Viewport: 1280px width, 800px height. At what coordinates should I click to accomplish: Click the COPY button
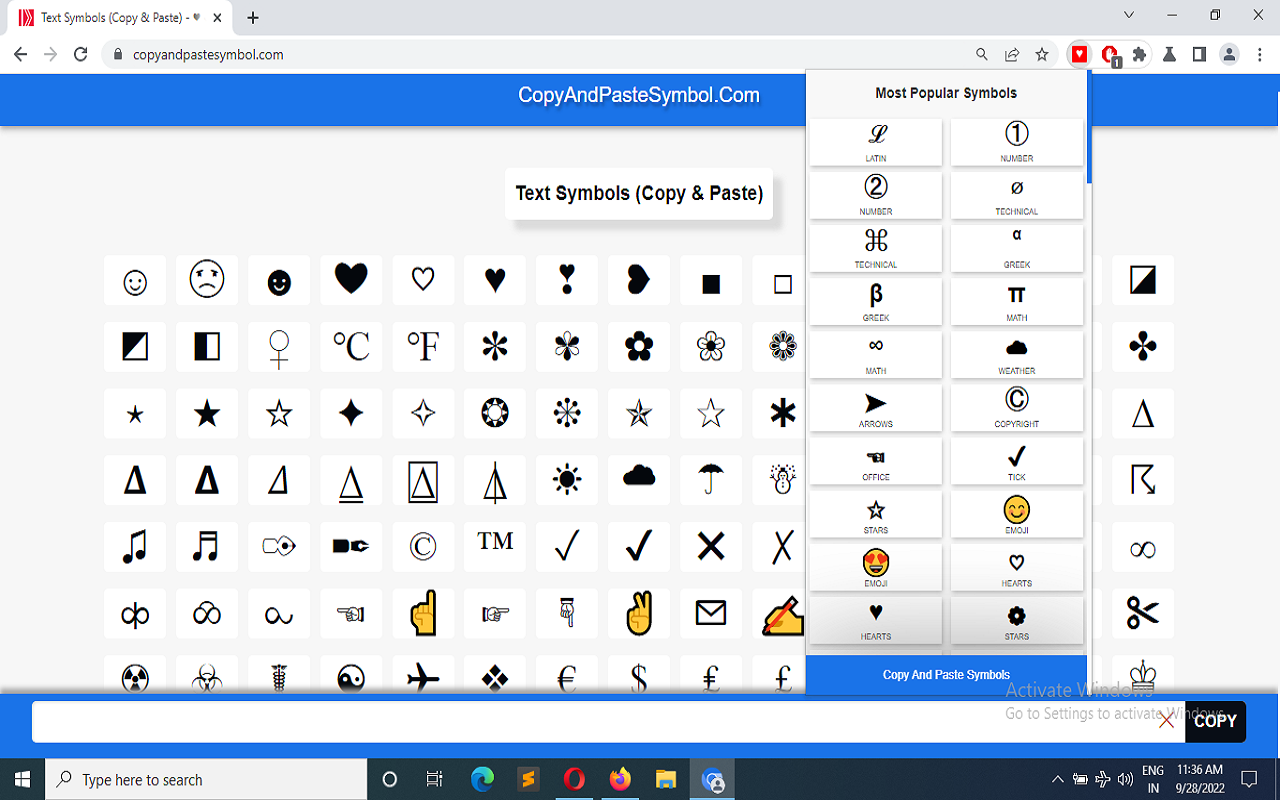point(1215,721)
